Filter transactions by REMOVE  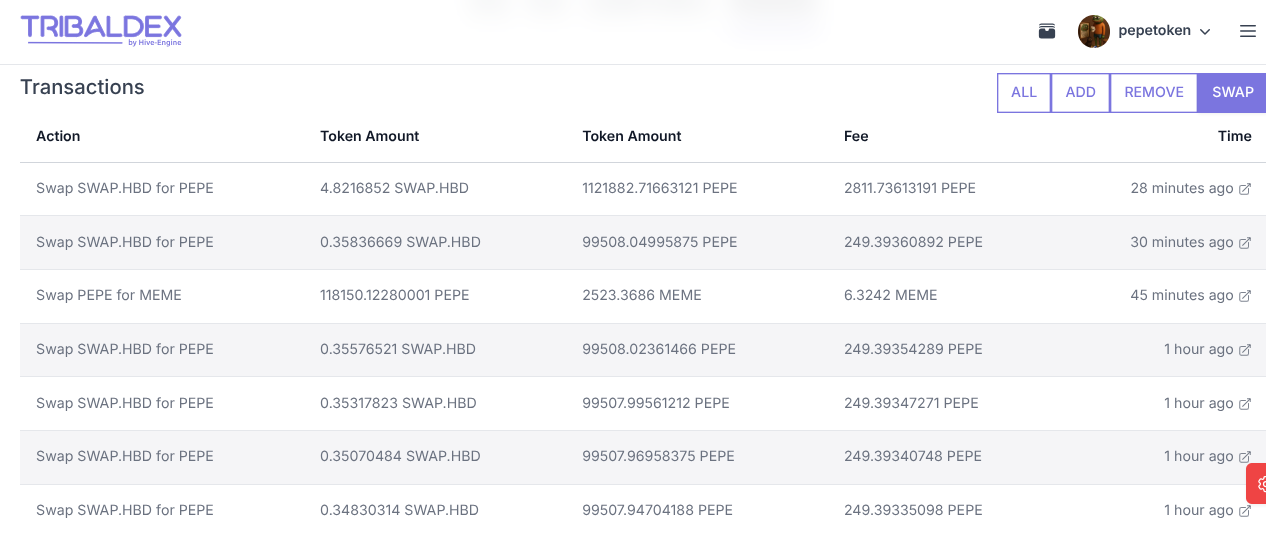1154,92
